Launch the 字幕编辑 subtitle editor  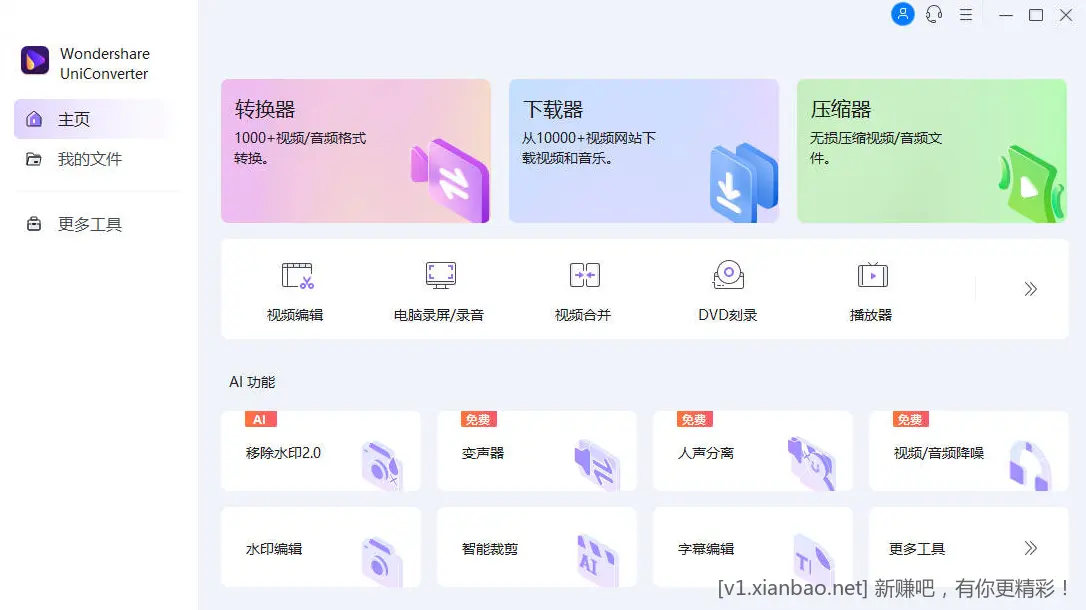click(752, 548)
